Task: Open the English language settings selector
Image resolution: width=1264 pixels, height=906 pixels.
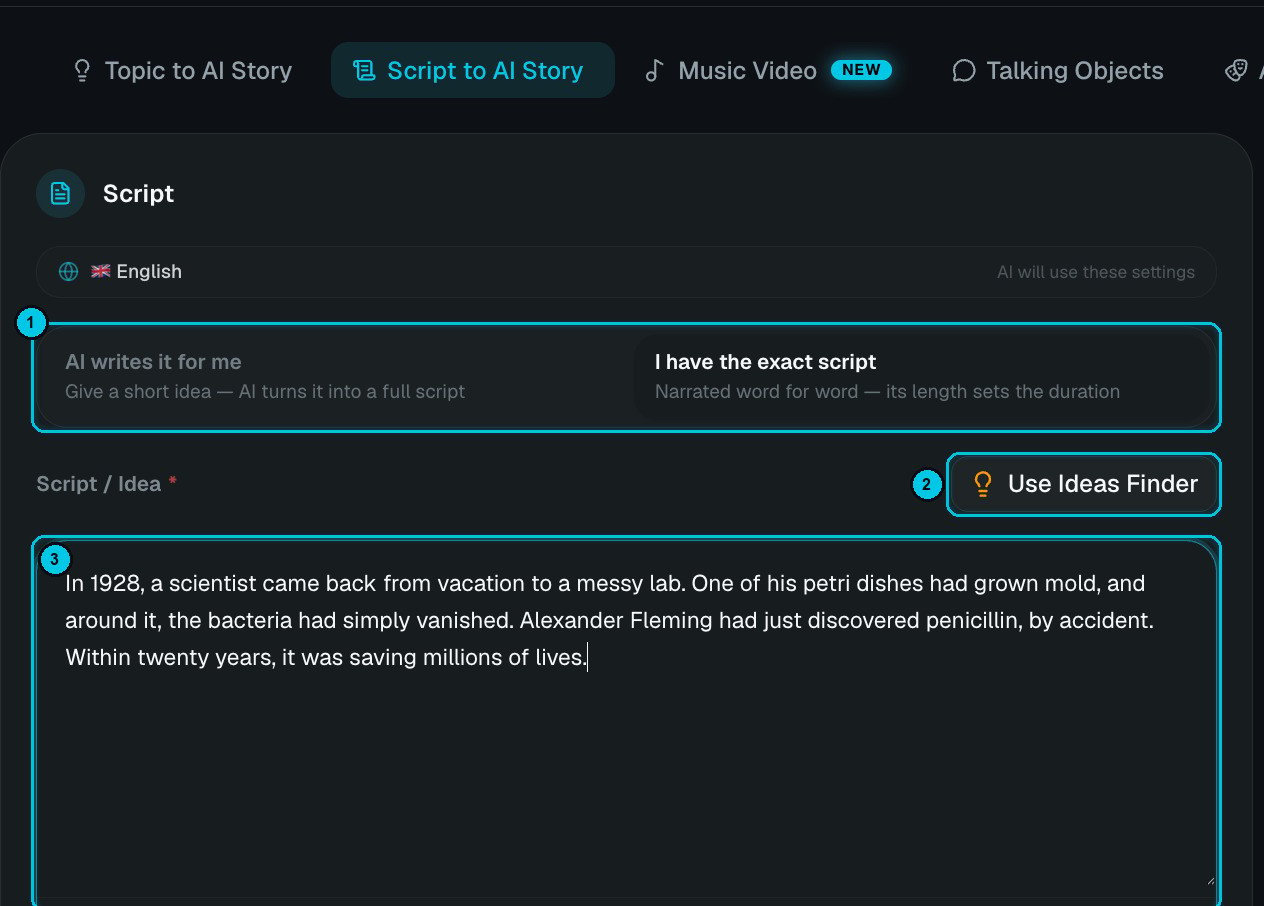Action: (626, 272)
